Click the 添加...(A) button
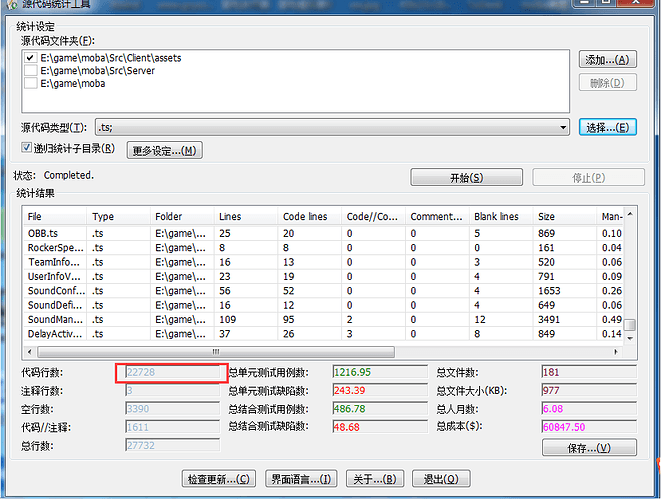The height and width of the screenshot is (500, 661). tap(607, 60)
